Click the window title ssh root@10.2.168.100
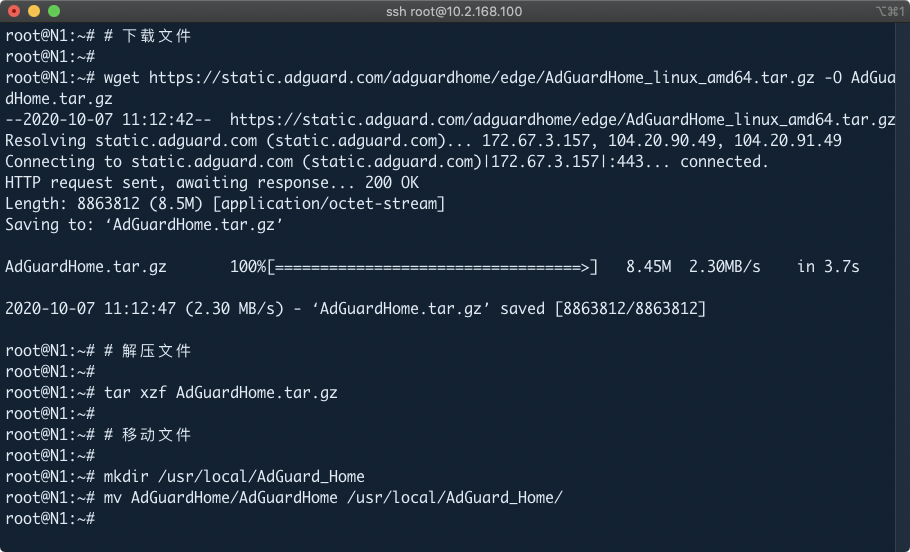The height and width of the screenshot is (552, 910). (x=453, y=12)
